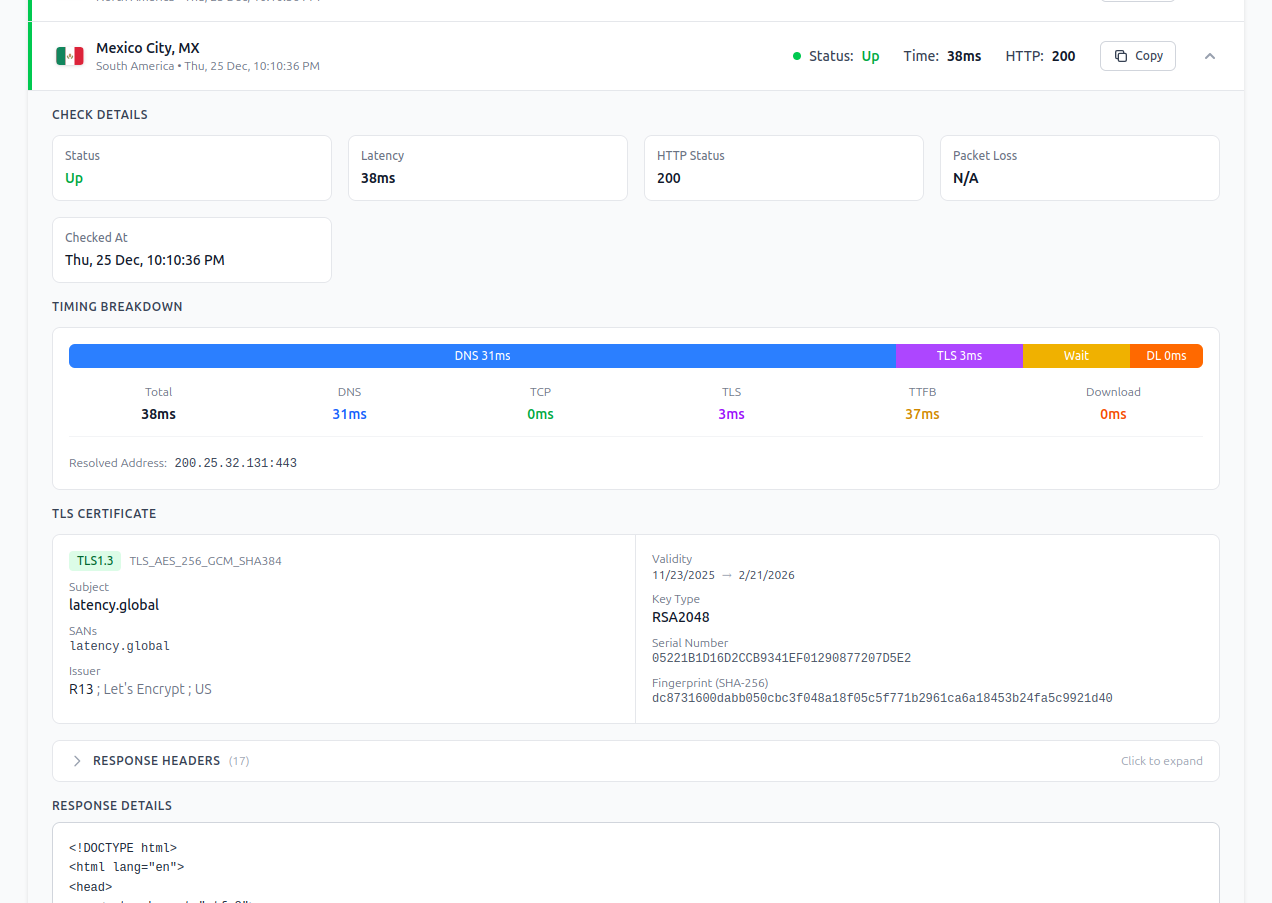Click the Packet Loss N/A card

(1079, 168)
